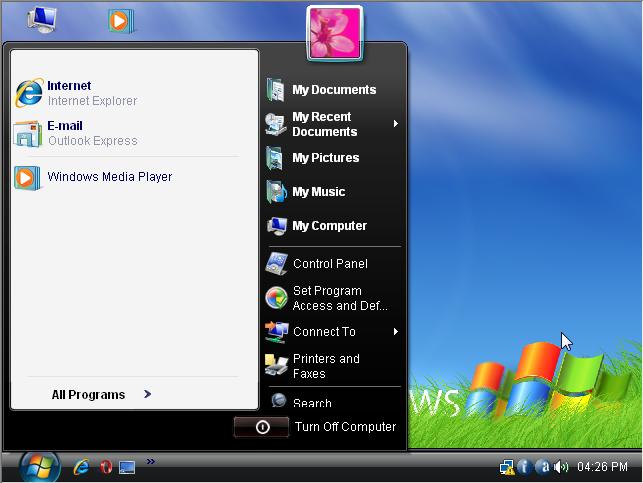The width and height of the screenshot is (643, 483).
Task: Click the Media Player desktop shortcut icon
Action: coord(121,19)
